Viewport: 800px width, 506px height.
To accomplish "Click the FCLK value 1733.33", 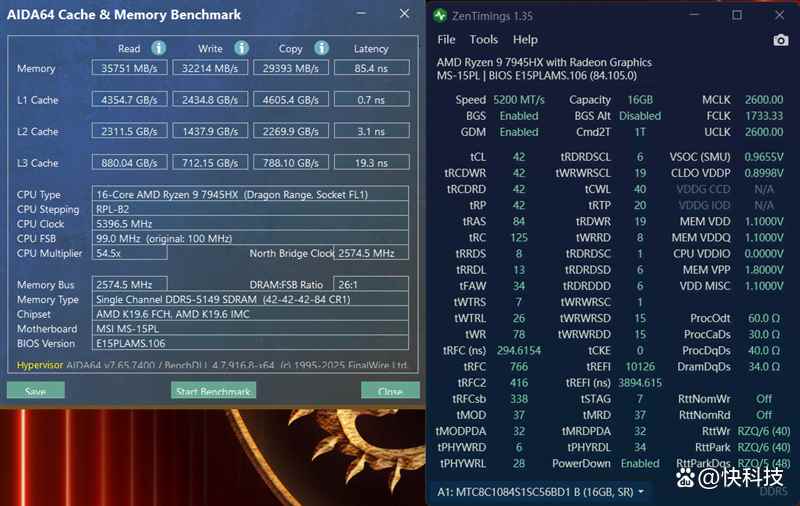I will (x=763, y=116).
